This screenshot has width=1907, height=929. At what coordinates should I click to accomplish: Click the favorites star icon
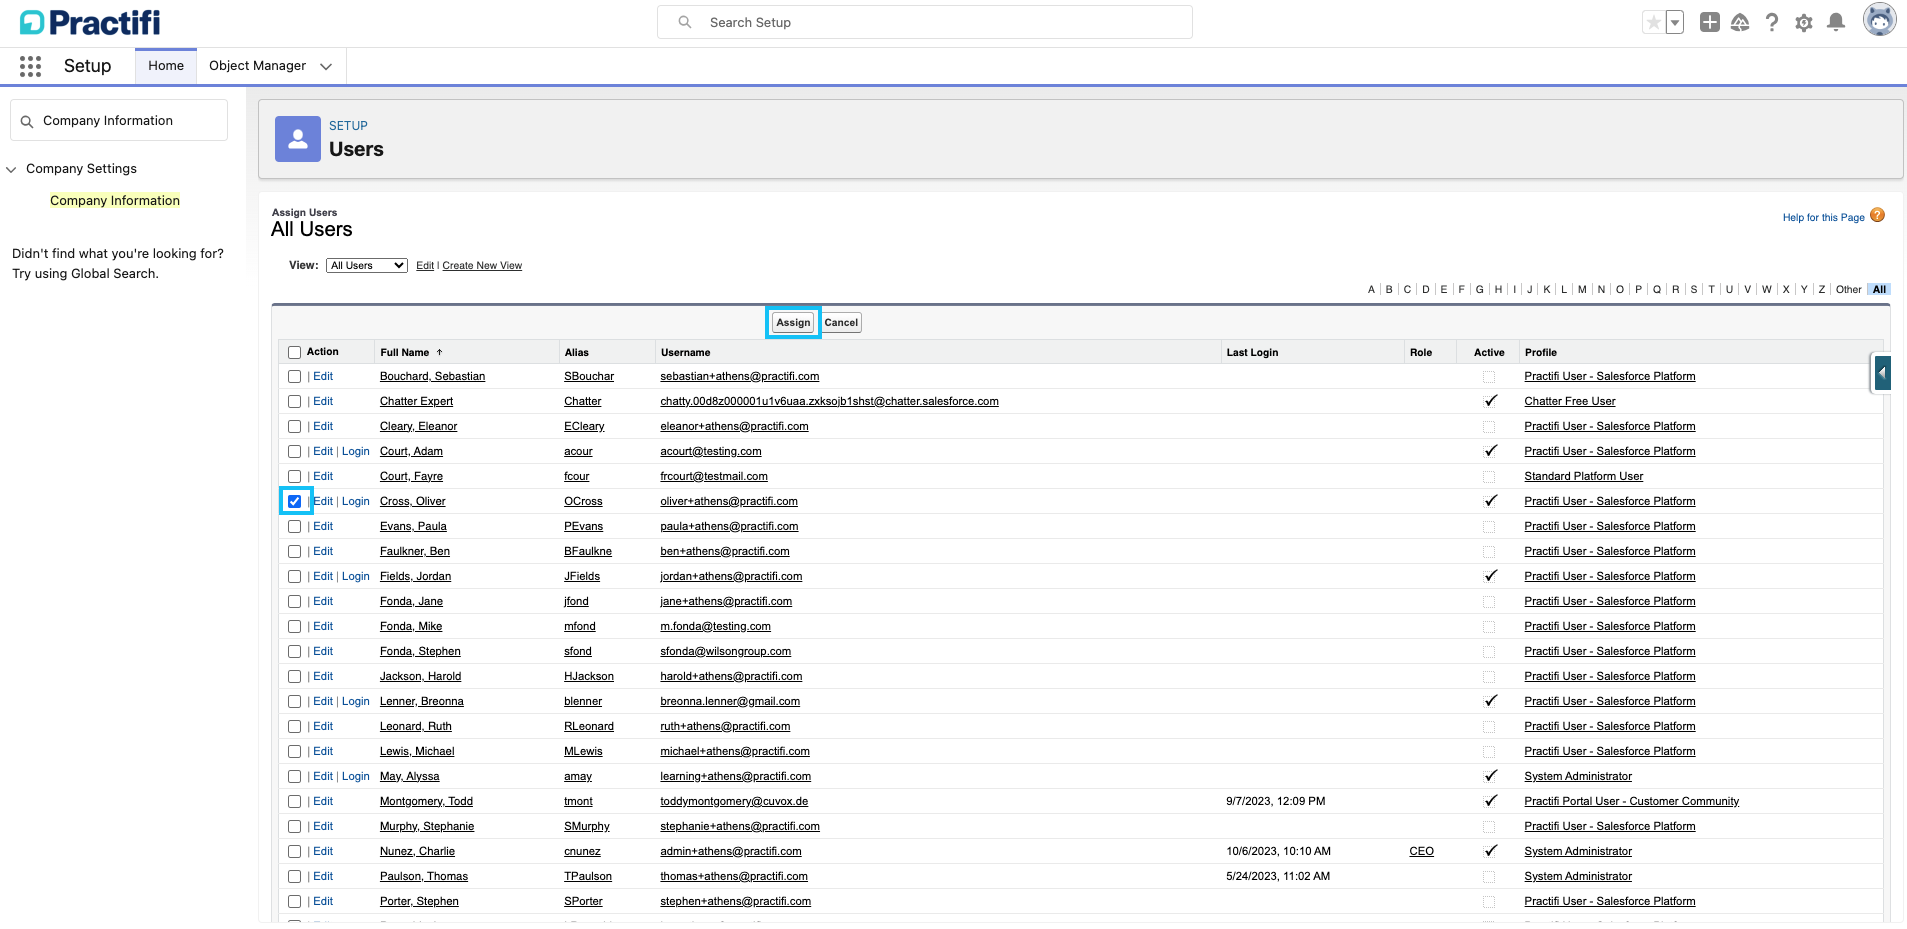point(1653,22)
